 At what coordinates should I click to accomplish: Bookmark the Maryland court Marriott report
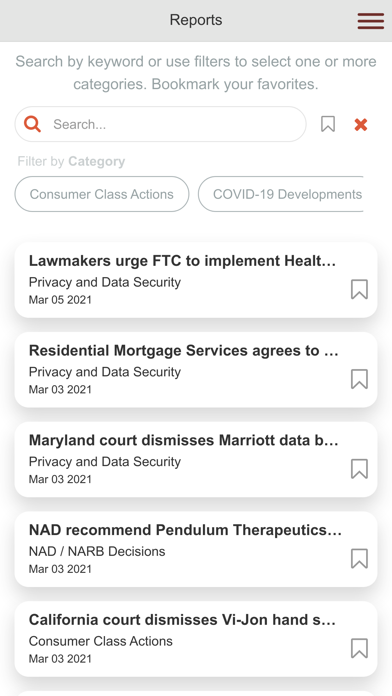pos(359,468)
